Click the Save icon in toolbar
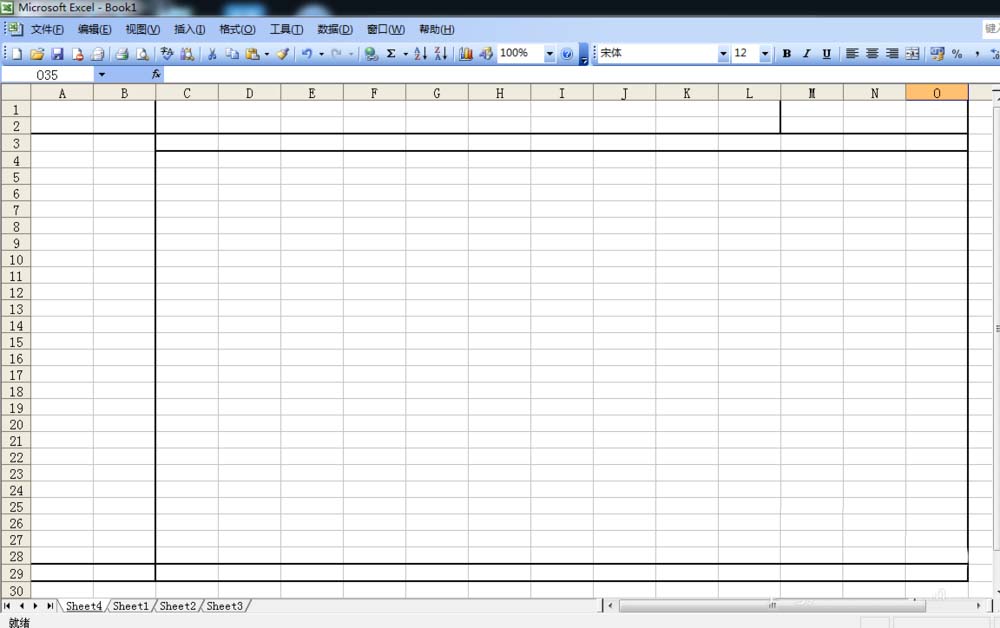This screenshot has height=628, width=1000. pyautogui.click(x=57, y=54)
